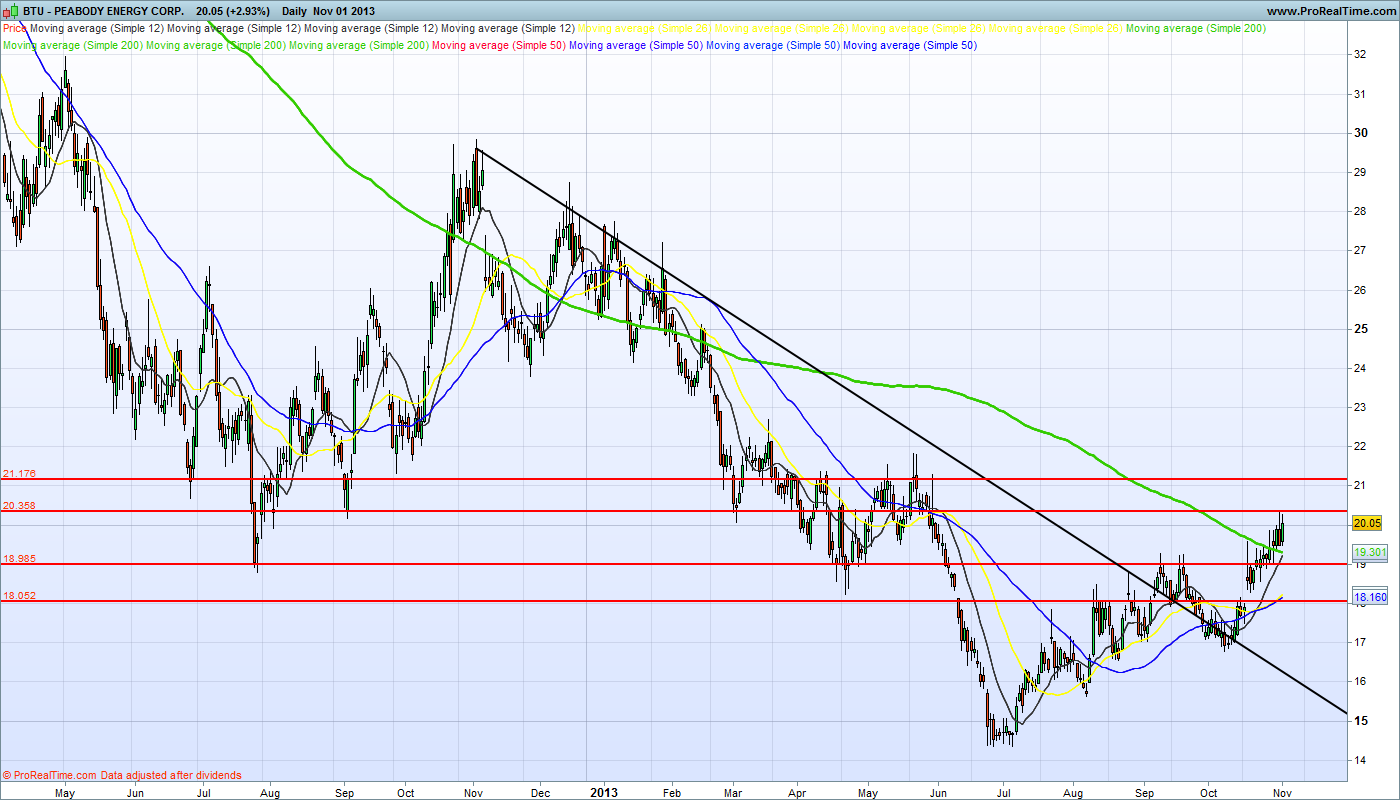Click the 18.985 horizontal line label
1400x800 pixels.
pyautogui.click(x=20, y=558)
